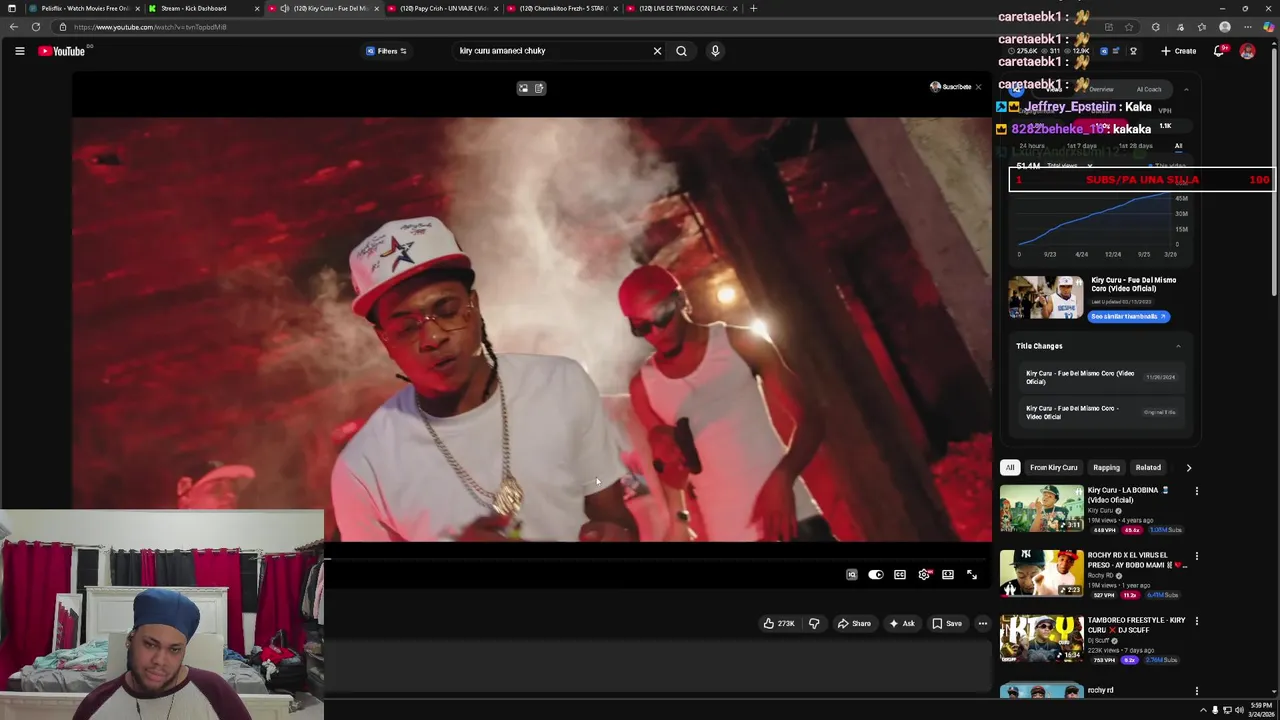Open 'TAMBOREO FREESTYLE' video thumbnail
Viewport: 1280px width, 720px height.
[x=1042, y=639]
